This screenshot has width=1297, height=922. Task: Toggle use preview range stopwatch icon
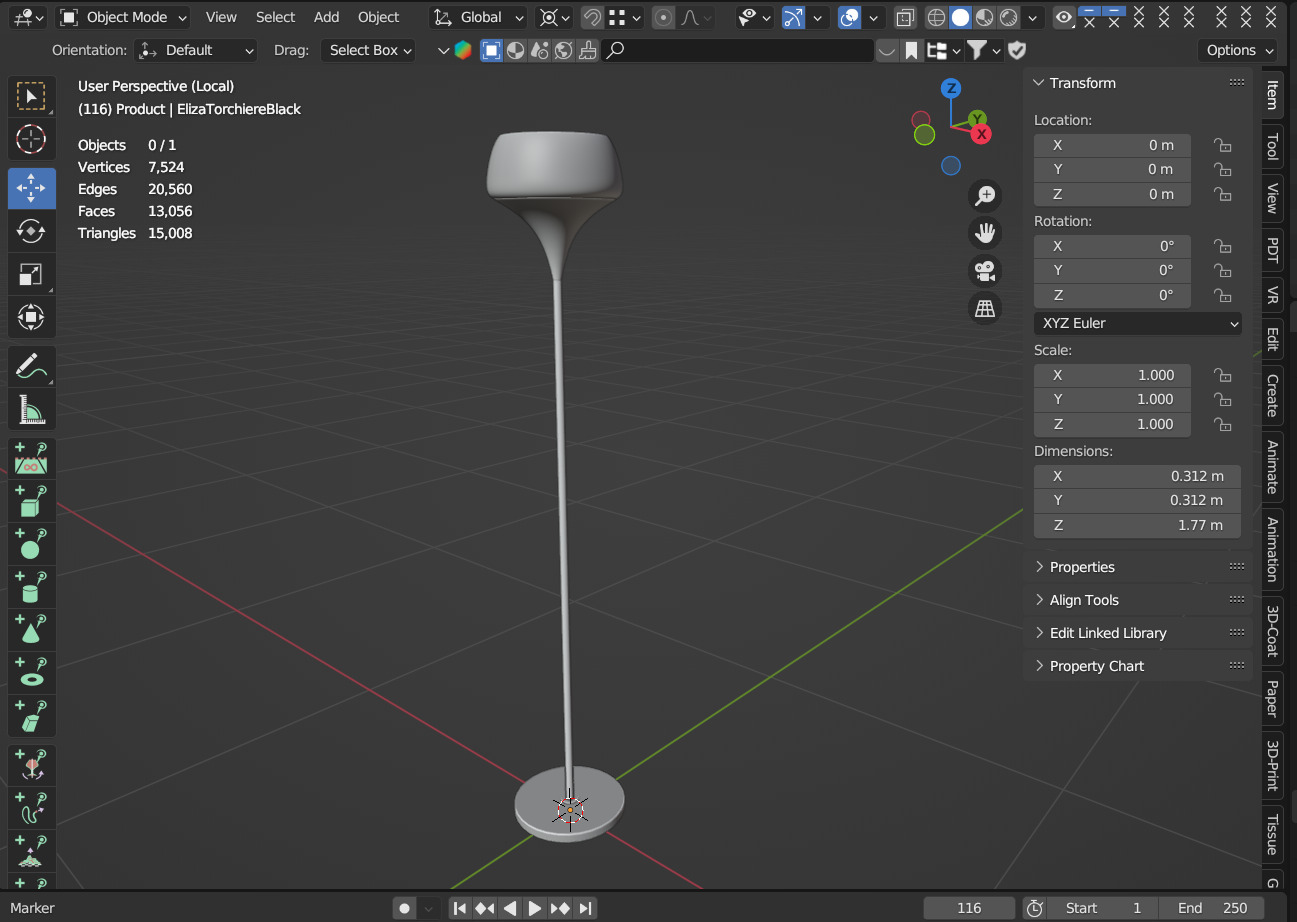click(1034, 908)
